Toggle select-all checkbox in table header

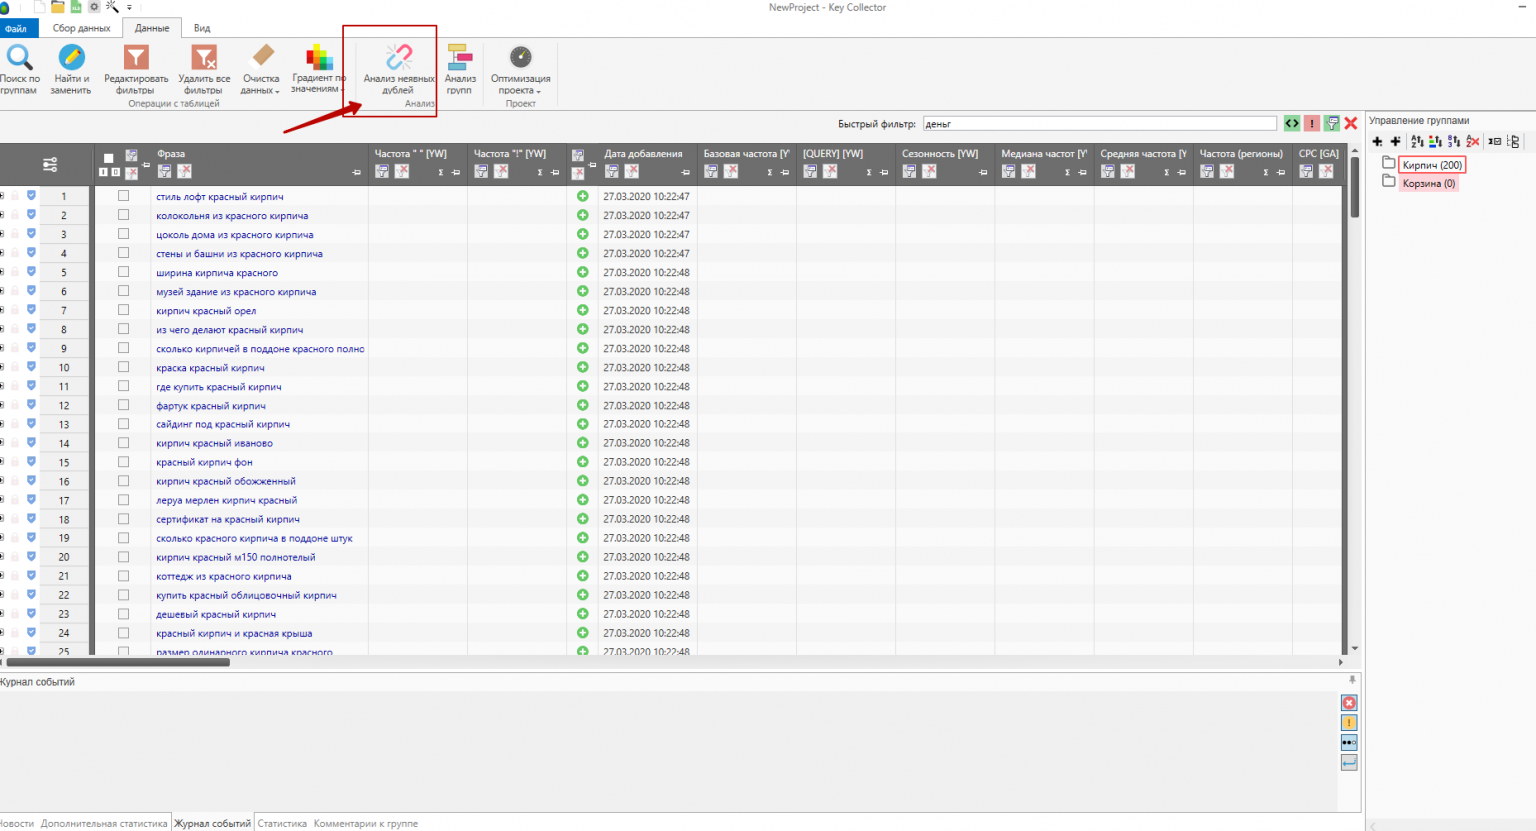(x=109, y=158)
